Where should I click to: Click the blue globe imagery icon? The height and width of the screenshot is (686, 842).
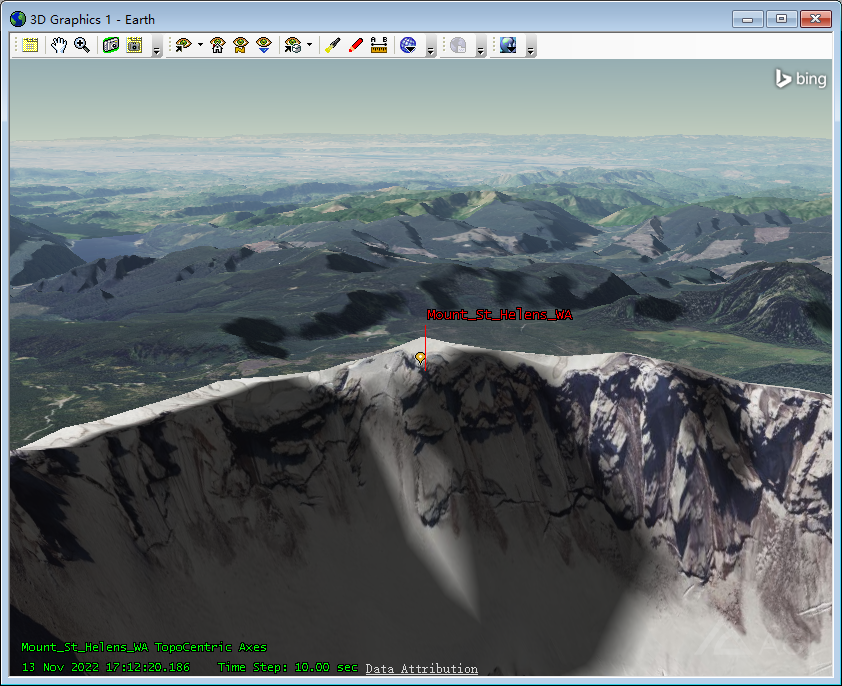coord(407,45)
